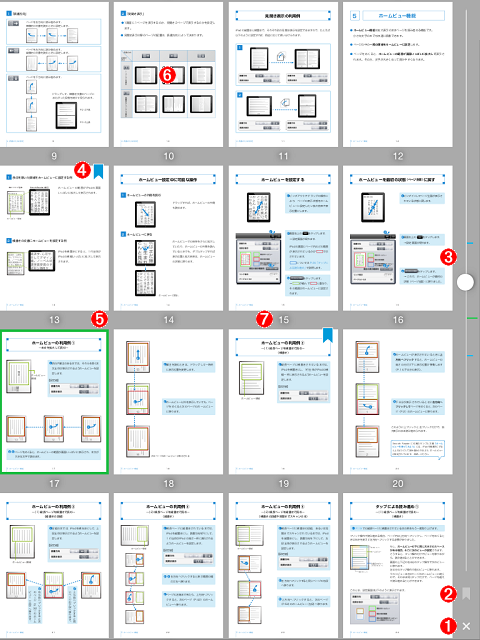
Task: Open the タップによる読み進め page thumbnail
Action: tap(398, 565)
